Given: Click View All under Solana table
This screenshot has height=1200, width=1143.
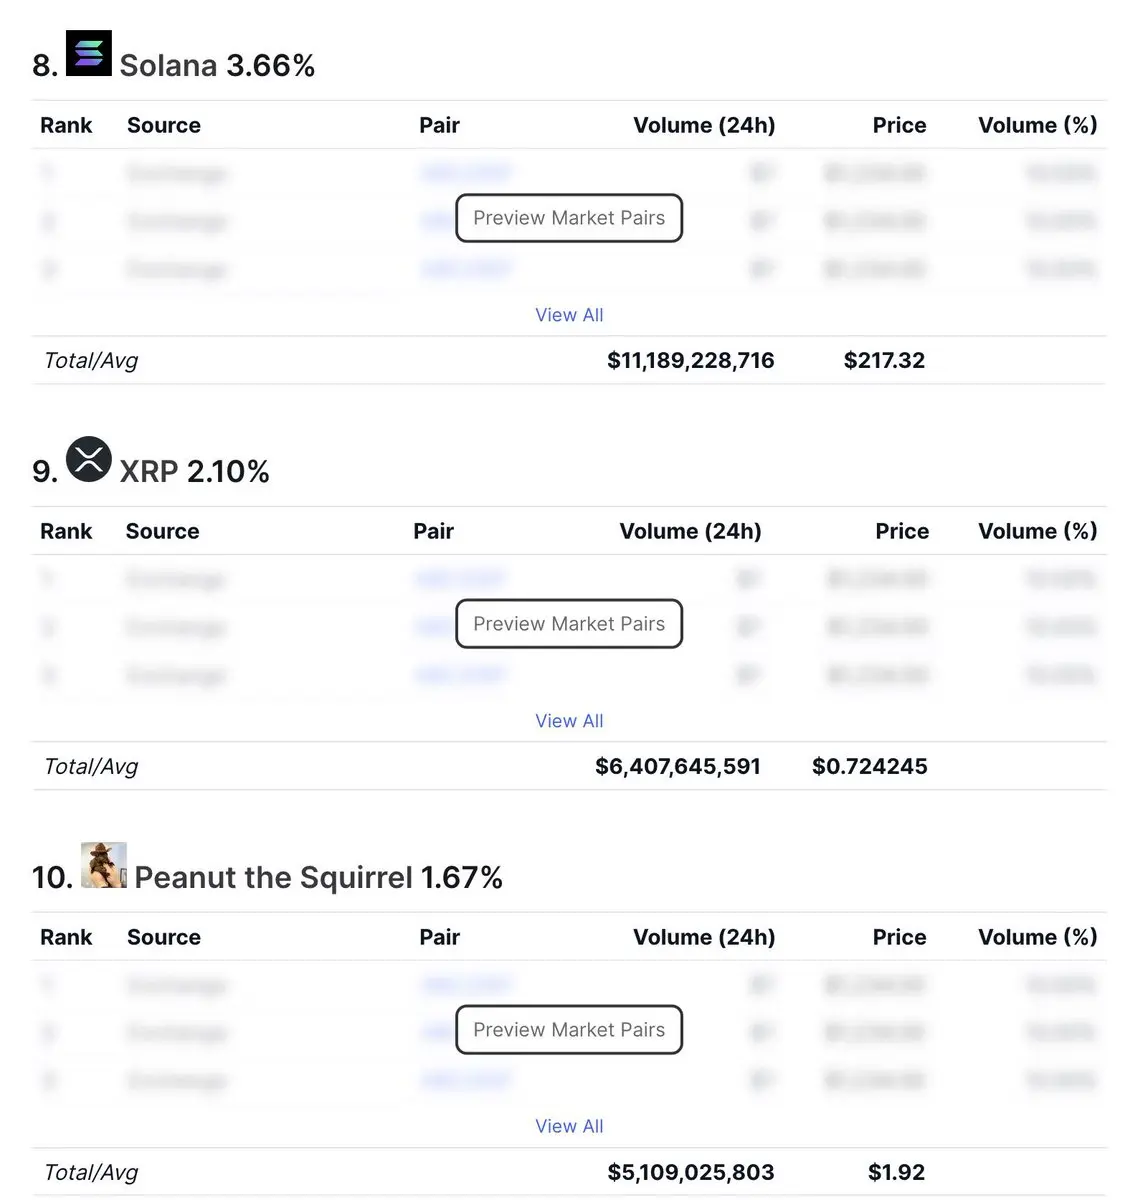Looking at the screenshot, I should [x=569, y=315].
